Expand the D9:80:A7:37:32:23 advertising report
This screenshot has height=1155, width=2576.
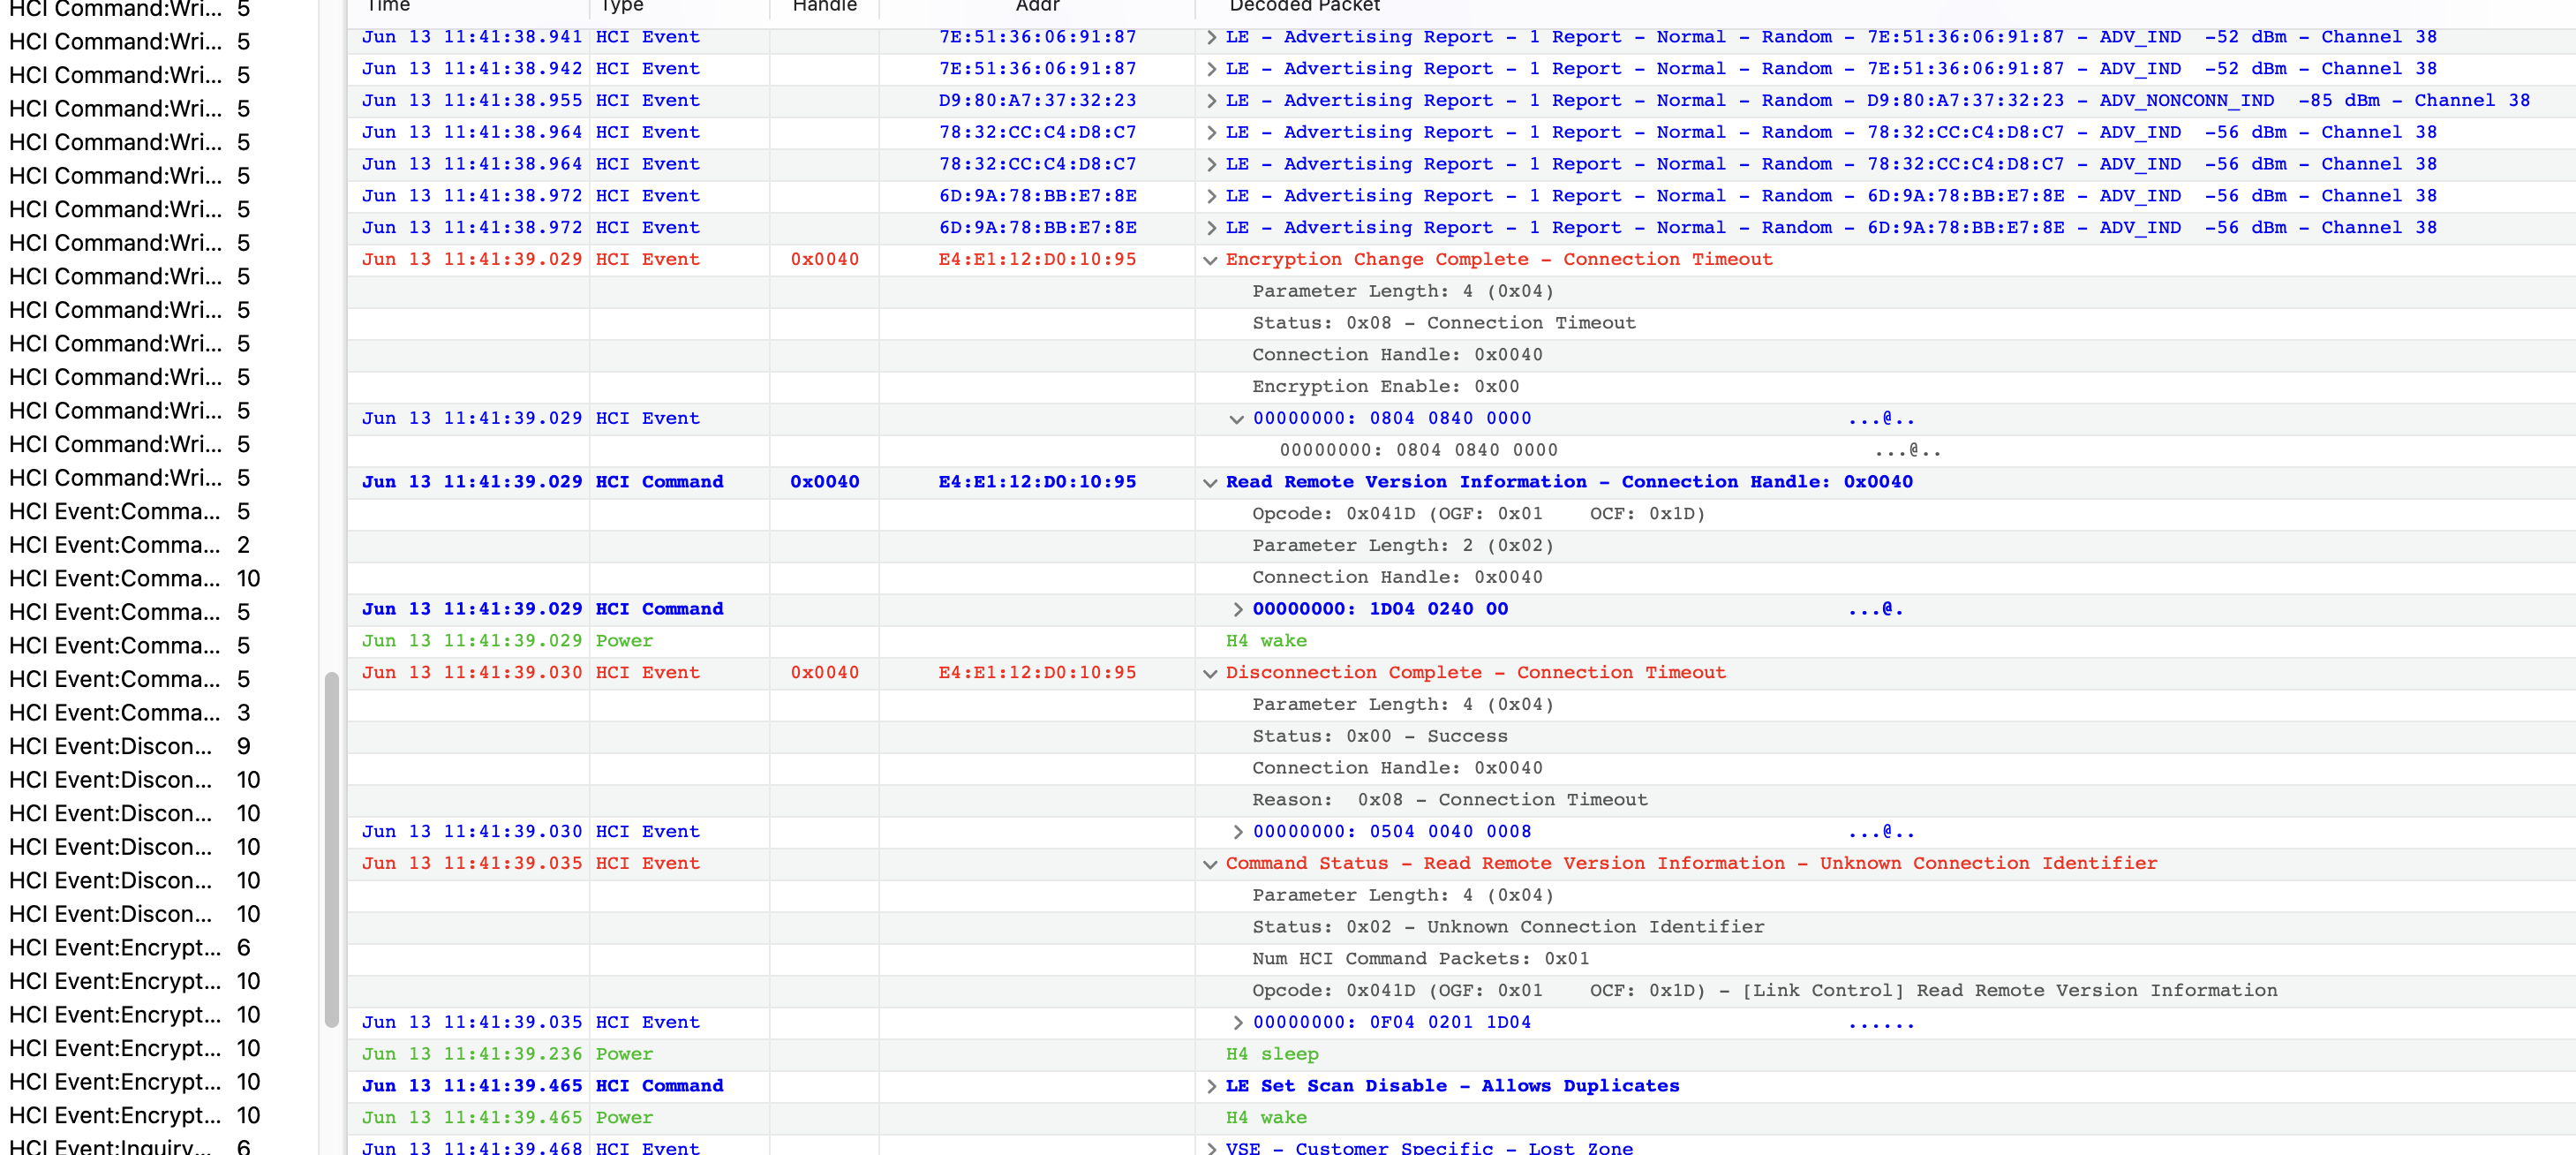(x=1210, y=101)
